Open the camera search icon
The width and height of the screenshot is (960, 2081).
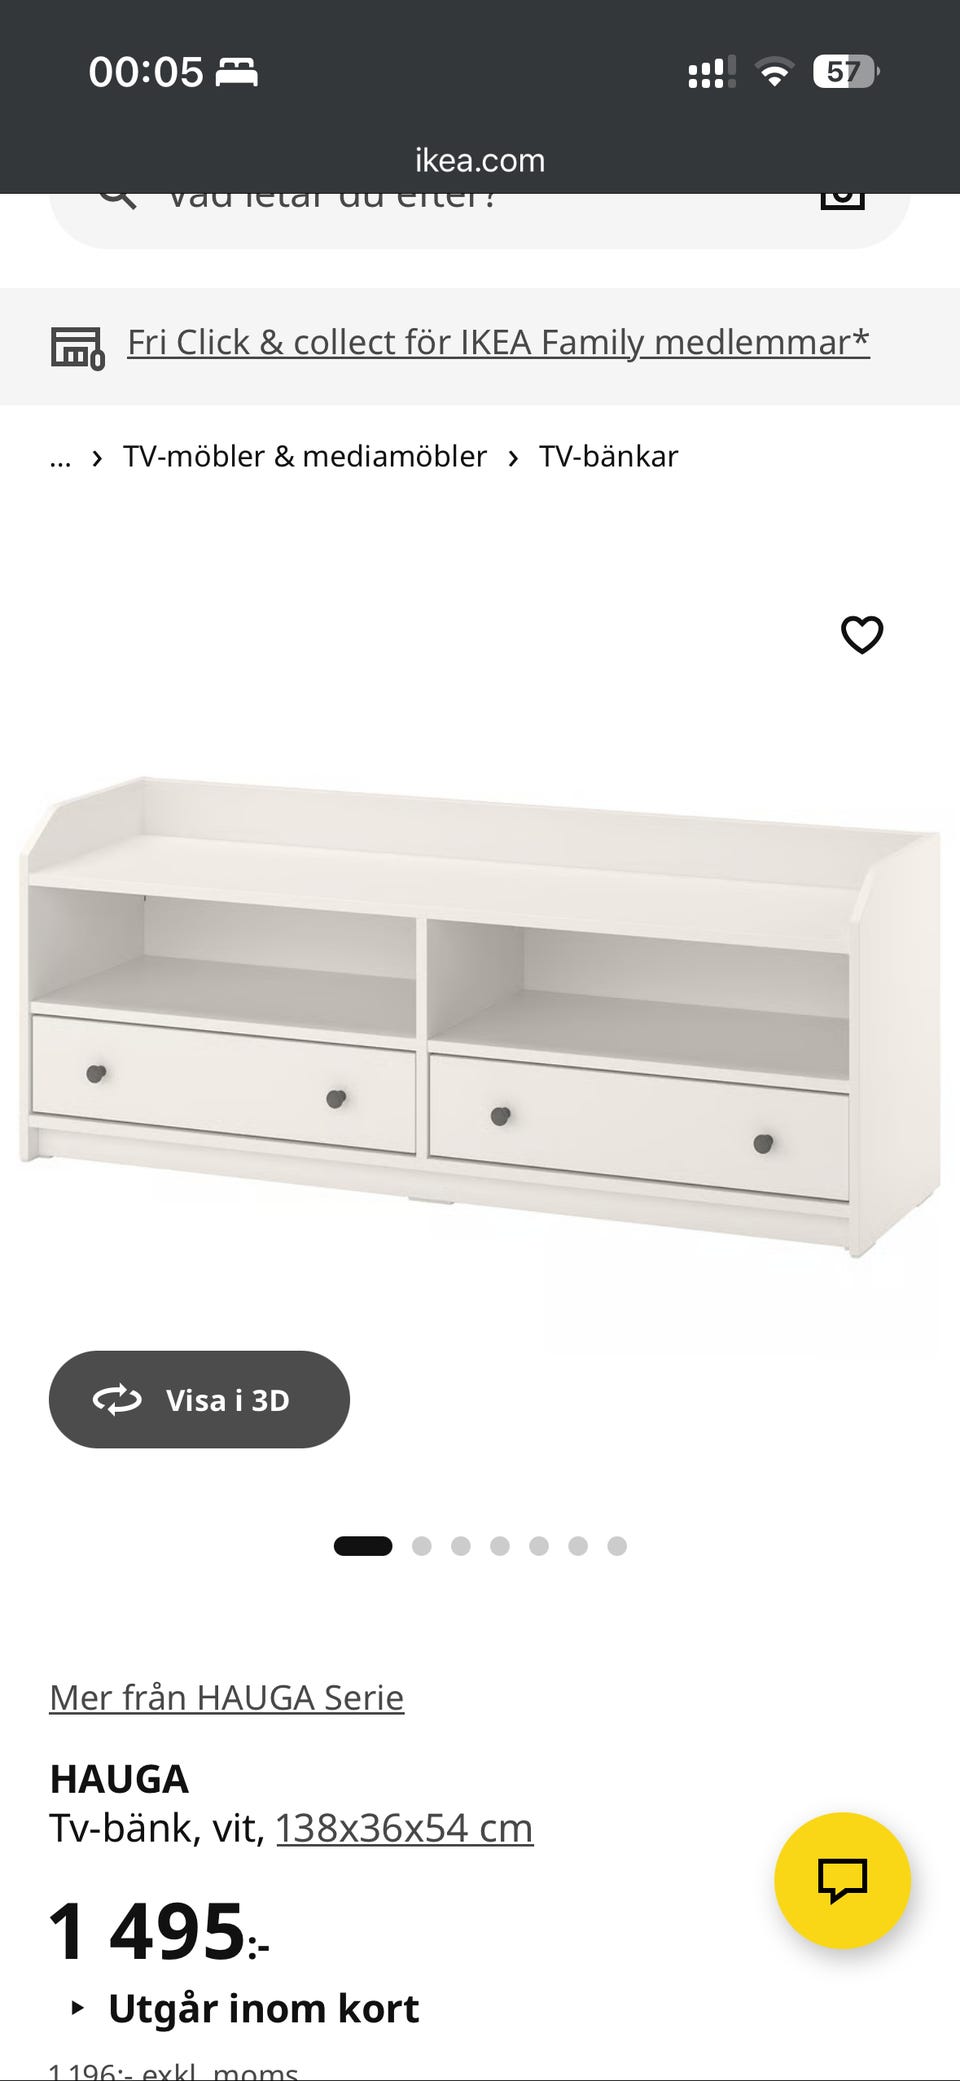[842, 200]
